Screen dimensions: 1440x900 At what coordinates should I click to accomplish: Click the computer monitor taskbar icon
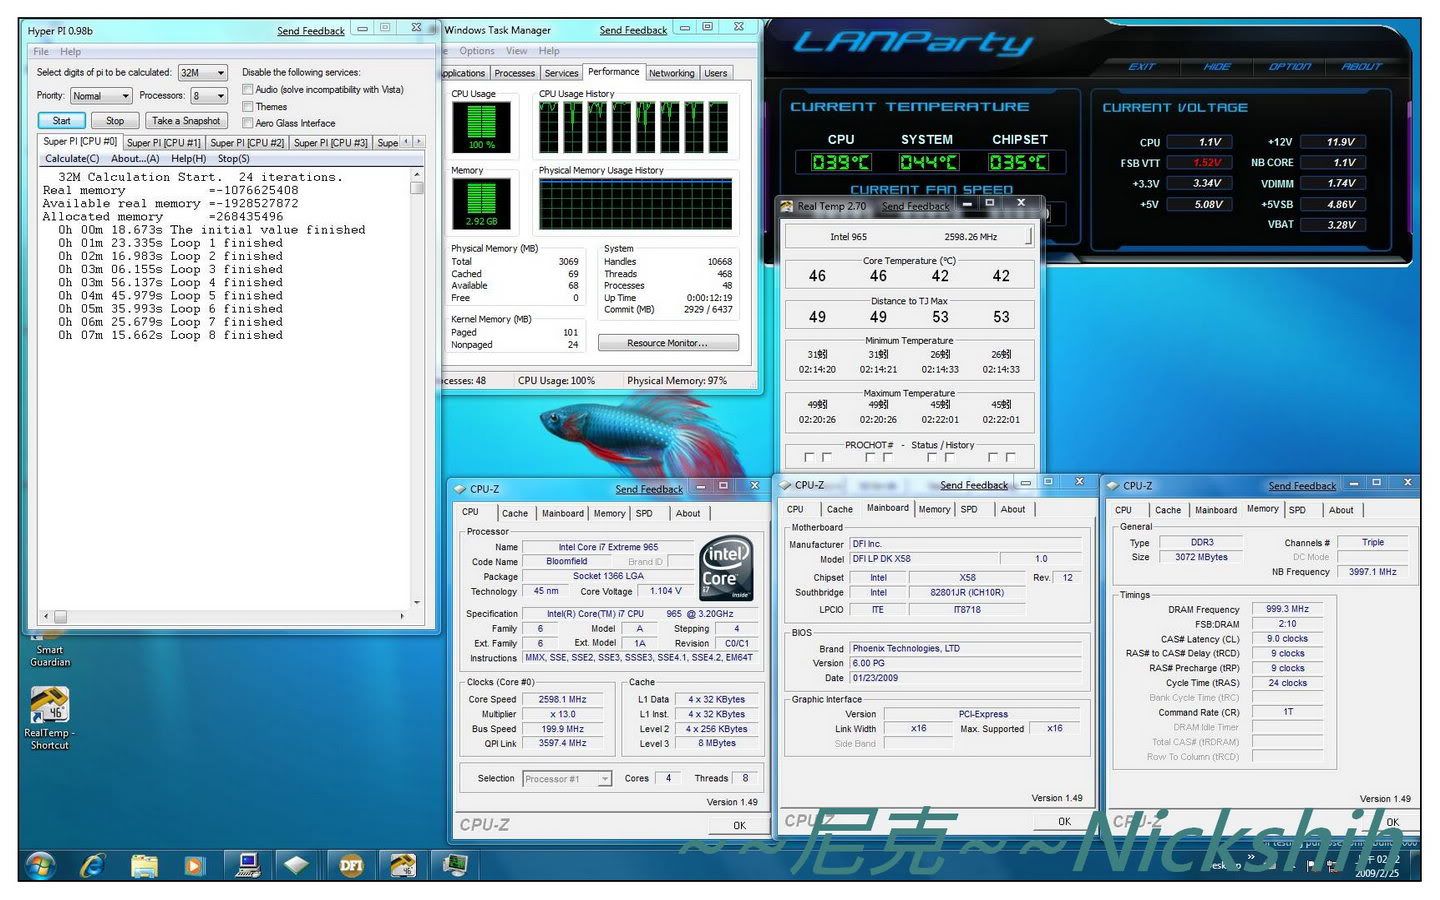[246, 865]
